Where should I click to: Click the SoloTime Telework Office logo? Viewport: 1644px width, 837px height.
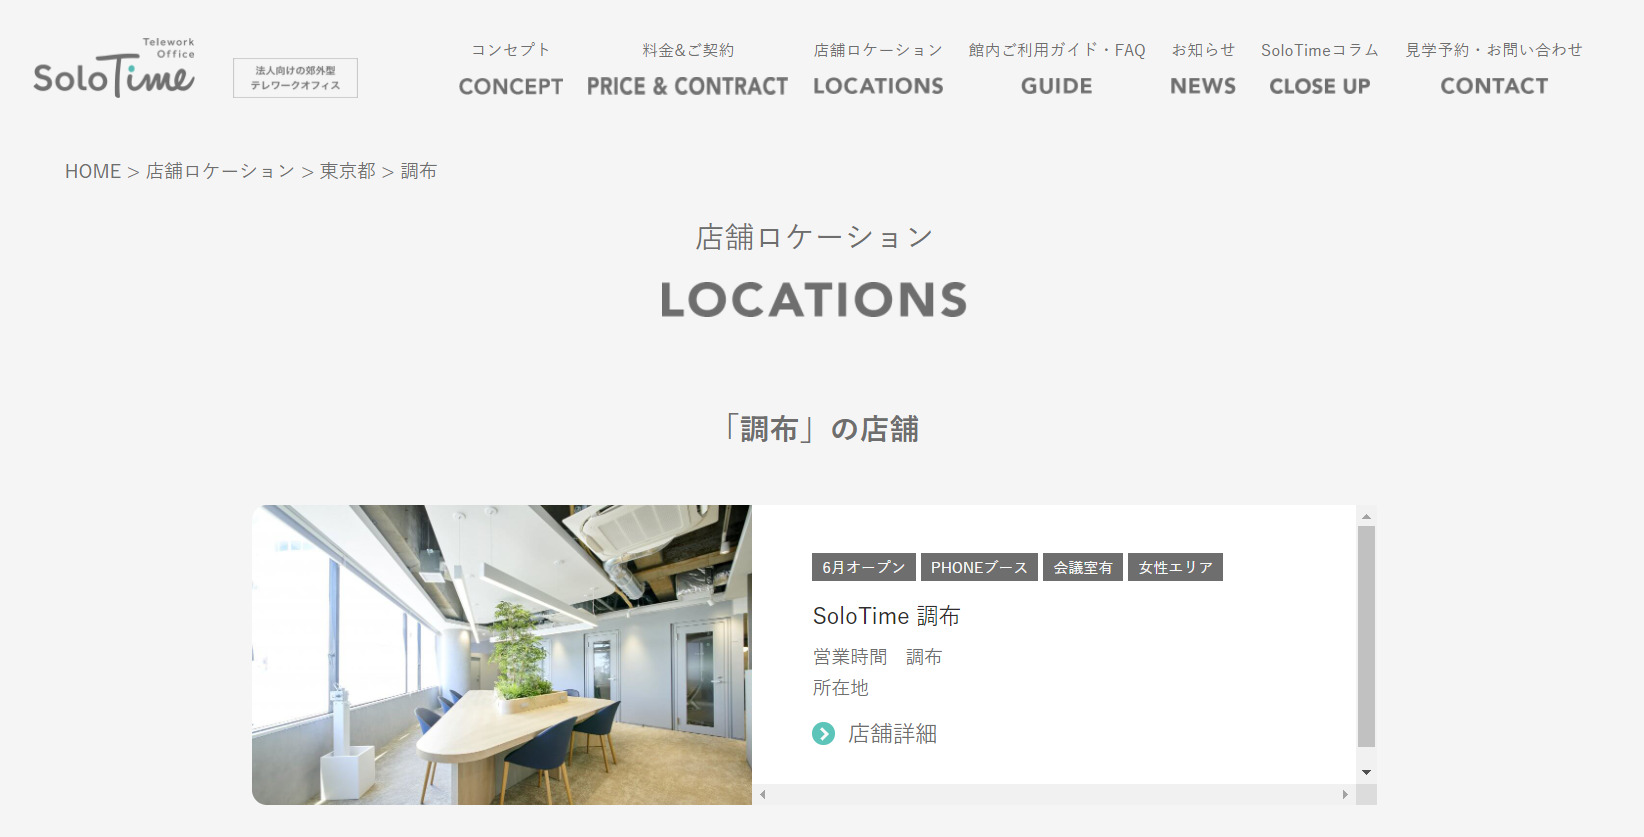pyautogui.click(x=114, y=68)
